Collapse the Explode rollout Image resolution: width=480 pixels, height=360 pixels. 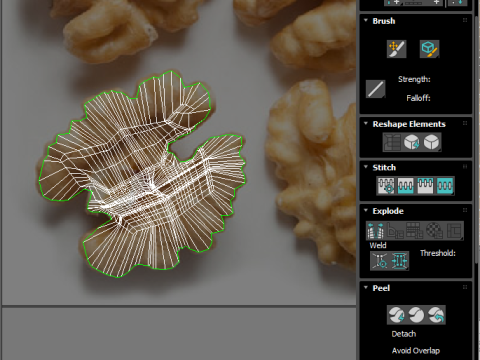(366, 211)
